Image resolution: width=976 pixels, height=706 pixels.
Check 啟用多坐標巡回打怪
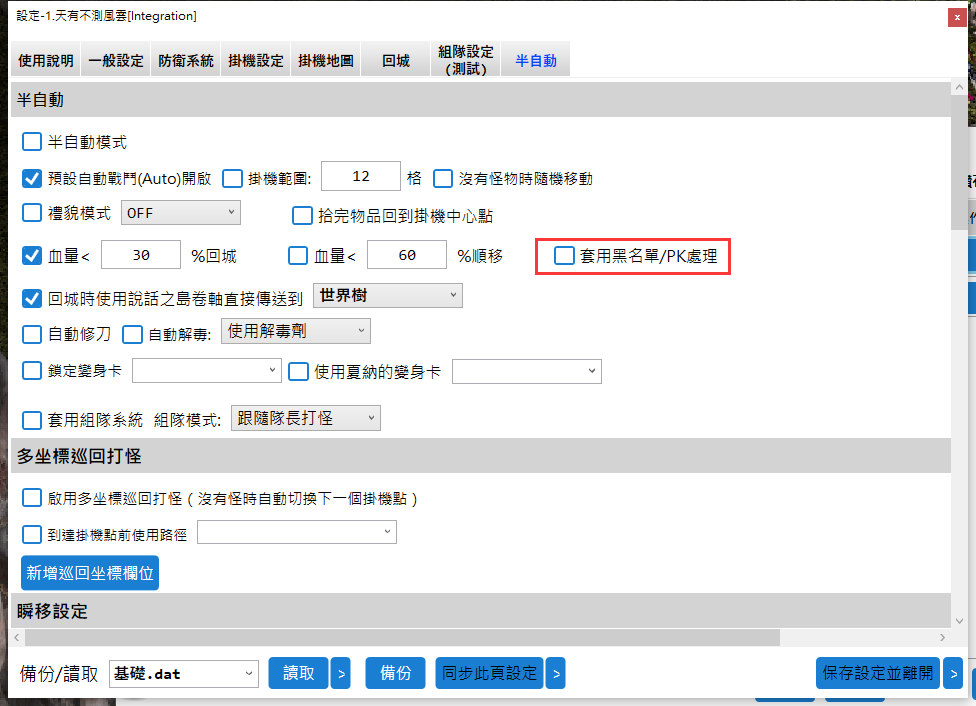coord(32,498)
